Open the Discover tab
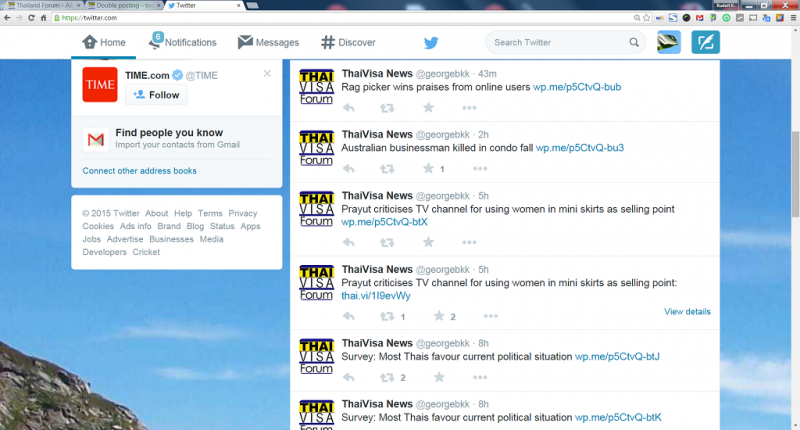Viewport: 800px width, 430px height. coord(348,42)
